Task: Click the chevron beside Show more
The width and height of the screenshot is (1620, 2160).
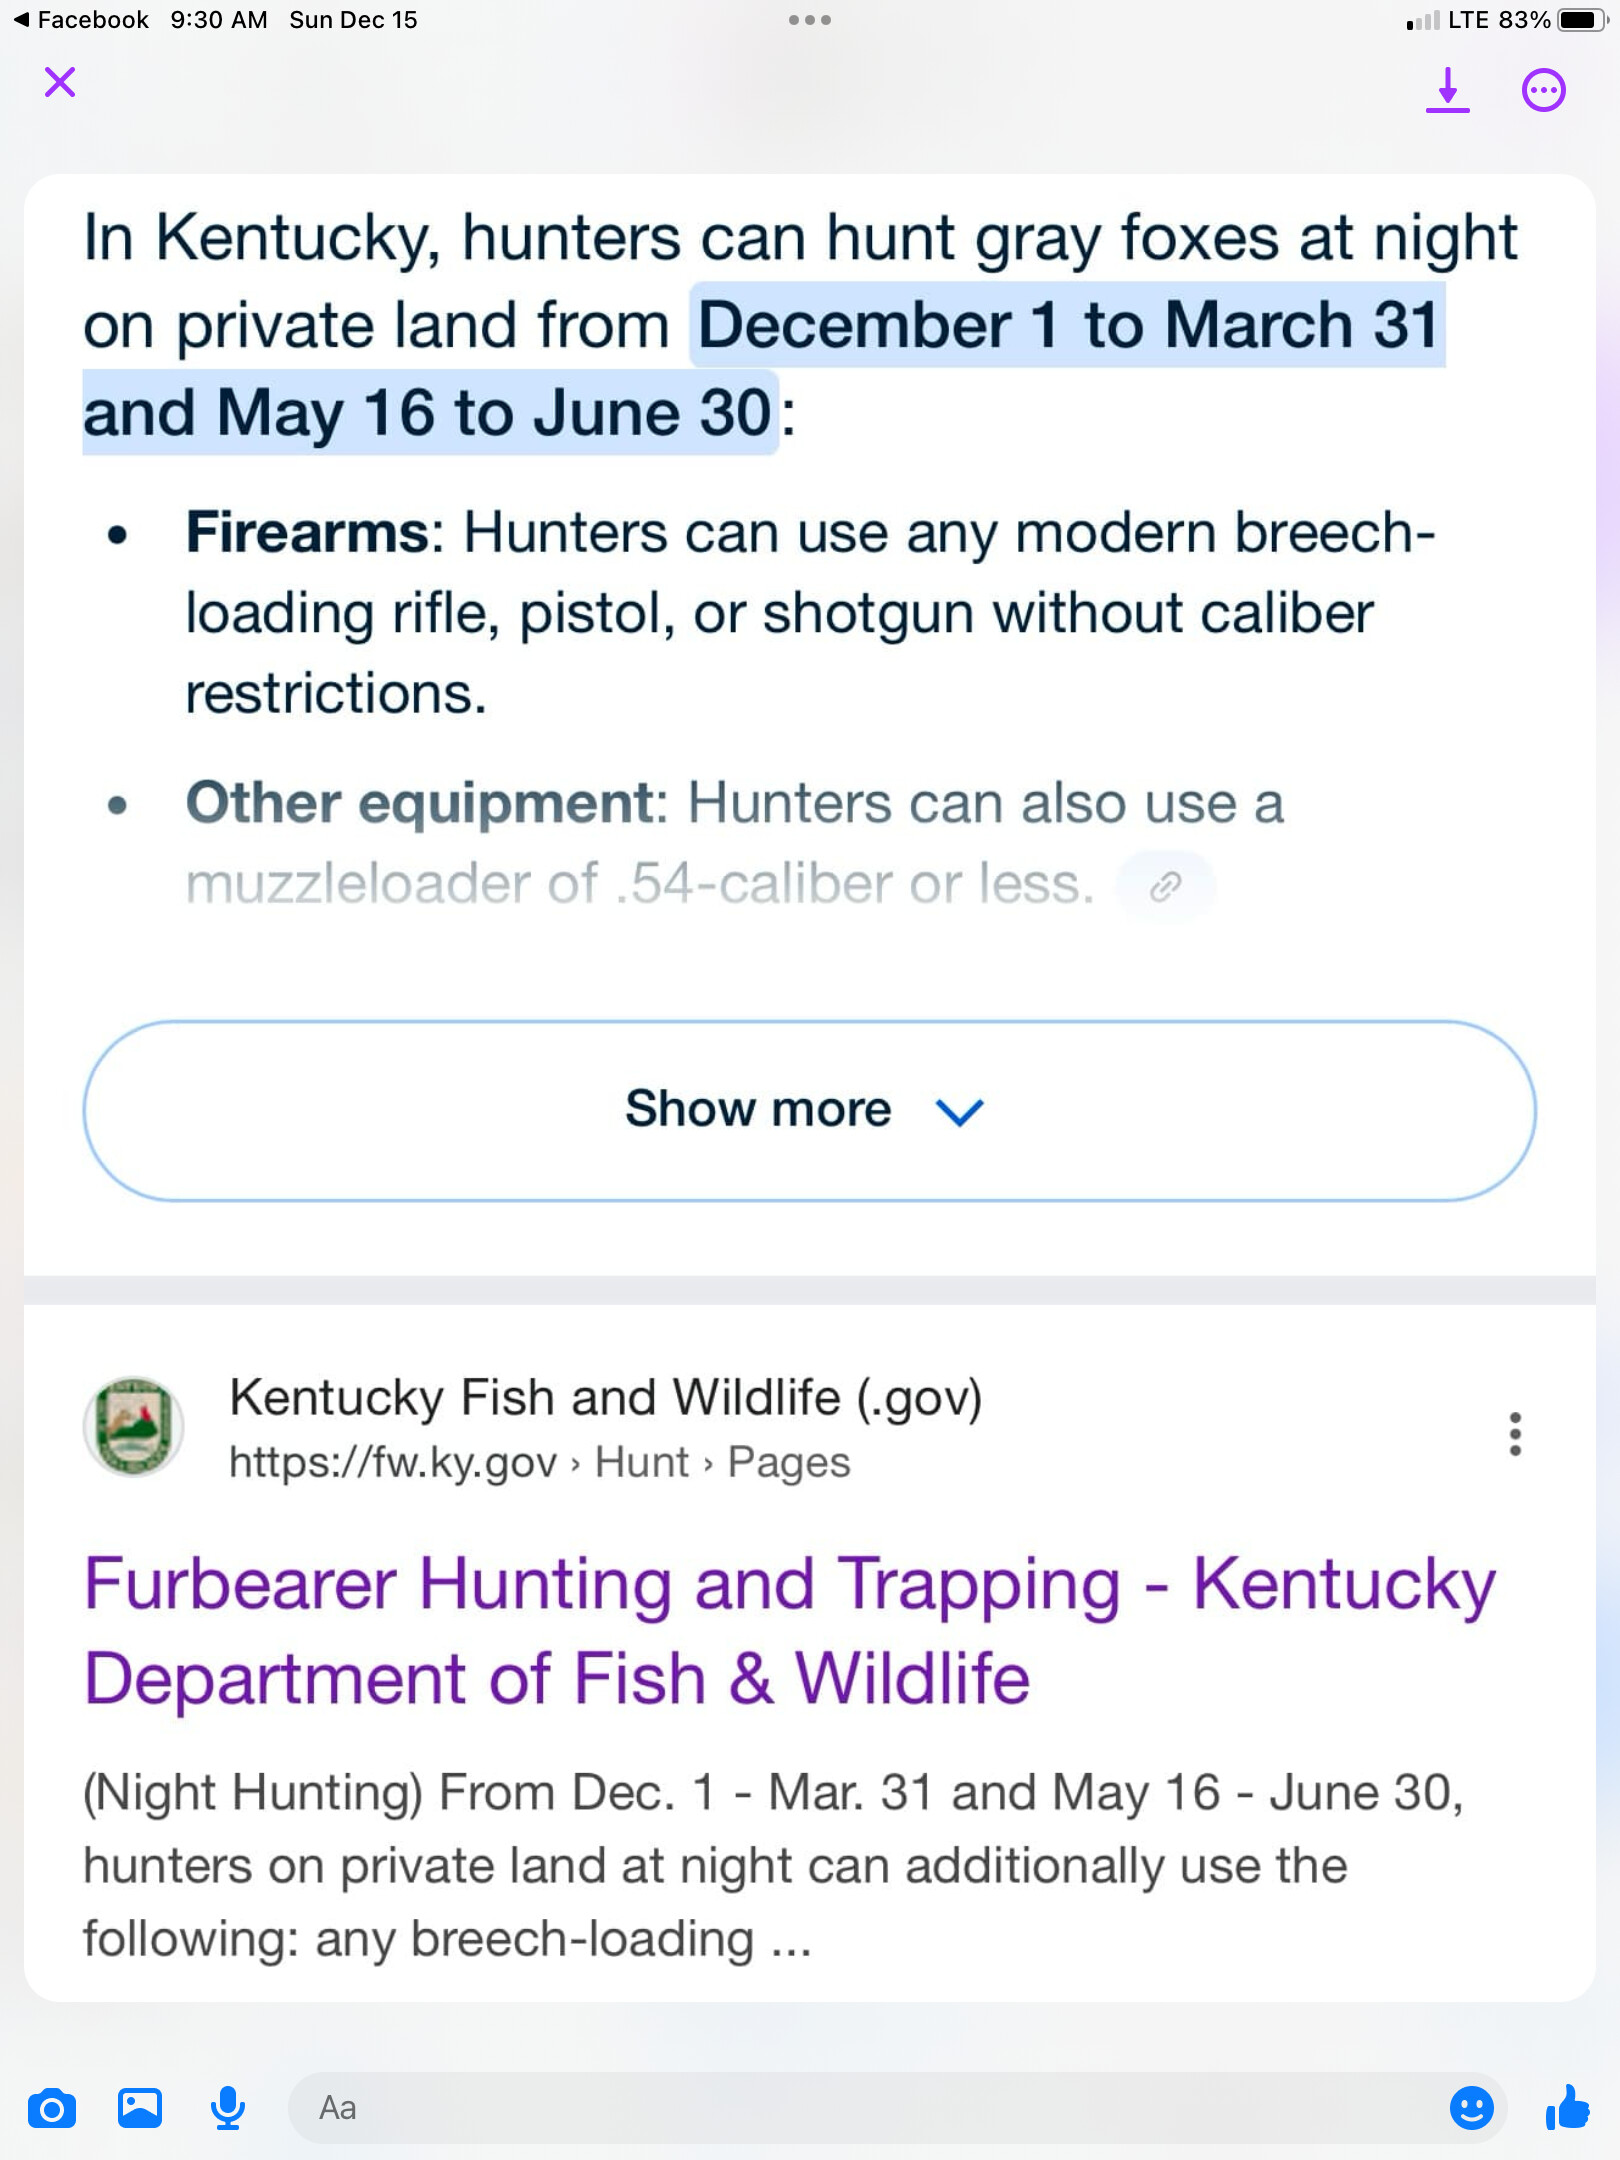Action: pyautogui.click(x=960, y=1112)
